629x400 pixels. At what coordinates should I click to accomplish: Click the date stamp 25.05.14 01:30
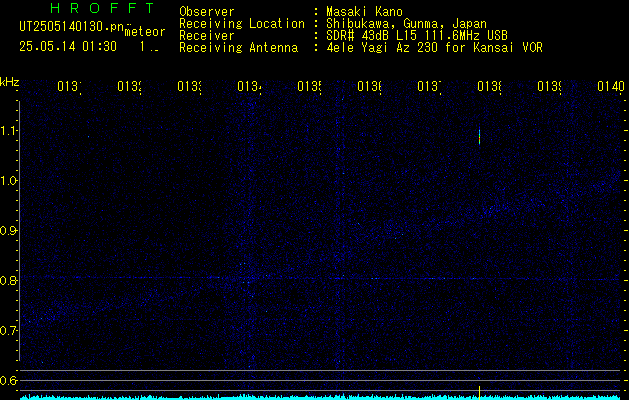pyautogui.click(x=68, y=47)
